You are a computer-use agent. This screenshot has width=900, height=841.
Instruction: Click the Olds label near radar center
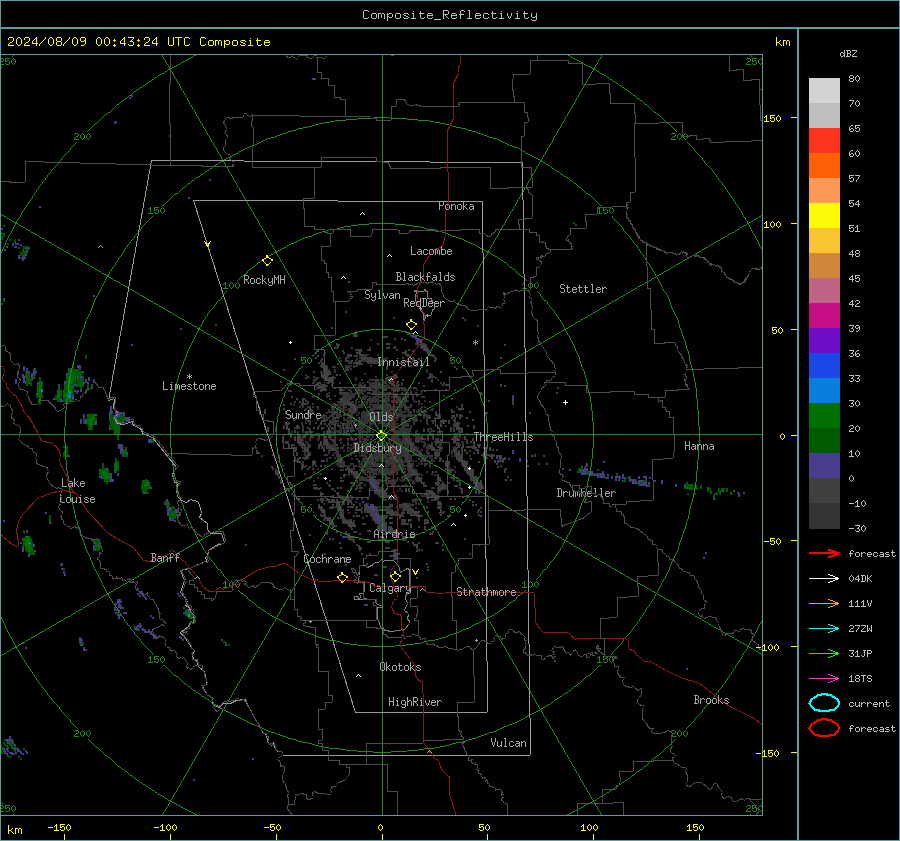[x=381, y=417]
